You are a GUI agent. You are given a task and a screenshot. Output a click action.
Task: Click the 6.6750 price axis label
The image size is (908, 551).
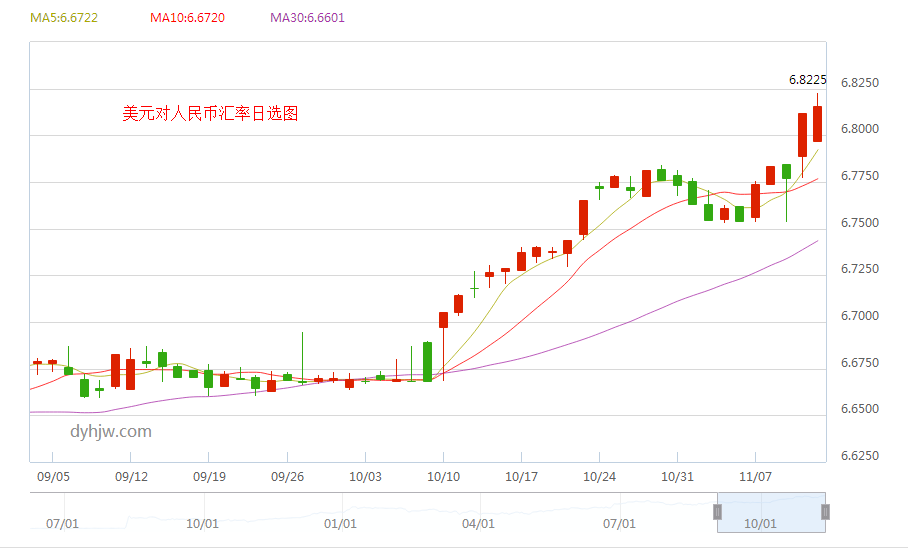[860, 363]
